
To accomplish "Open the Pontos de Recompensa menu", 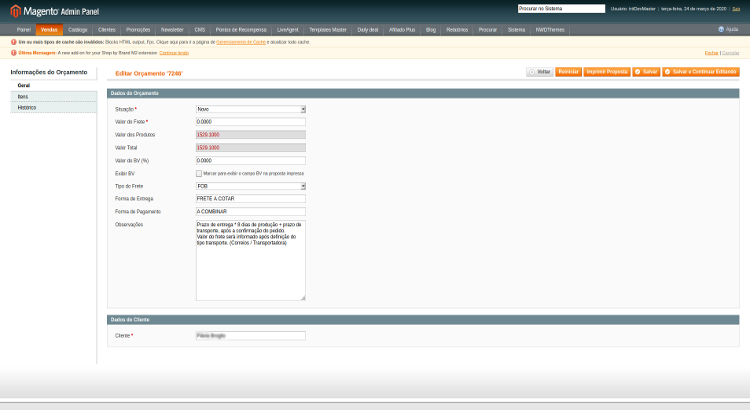I will point(241,30).
